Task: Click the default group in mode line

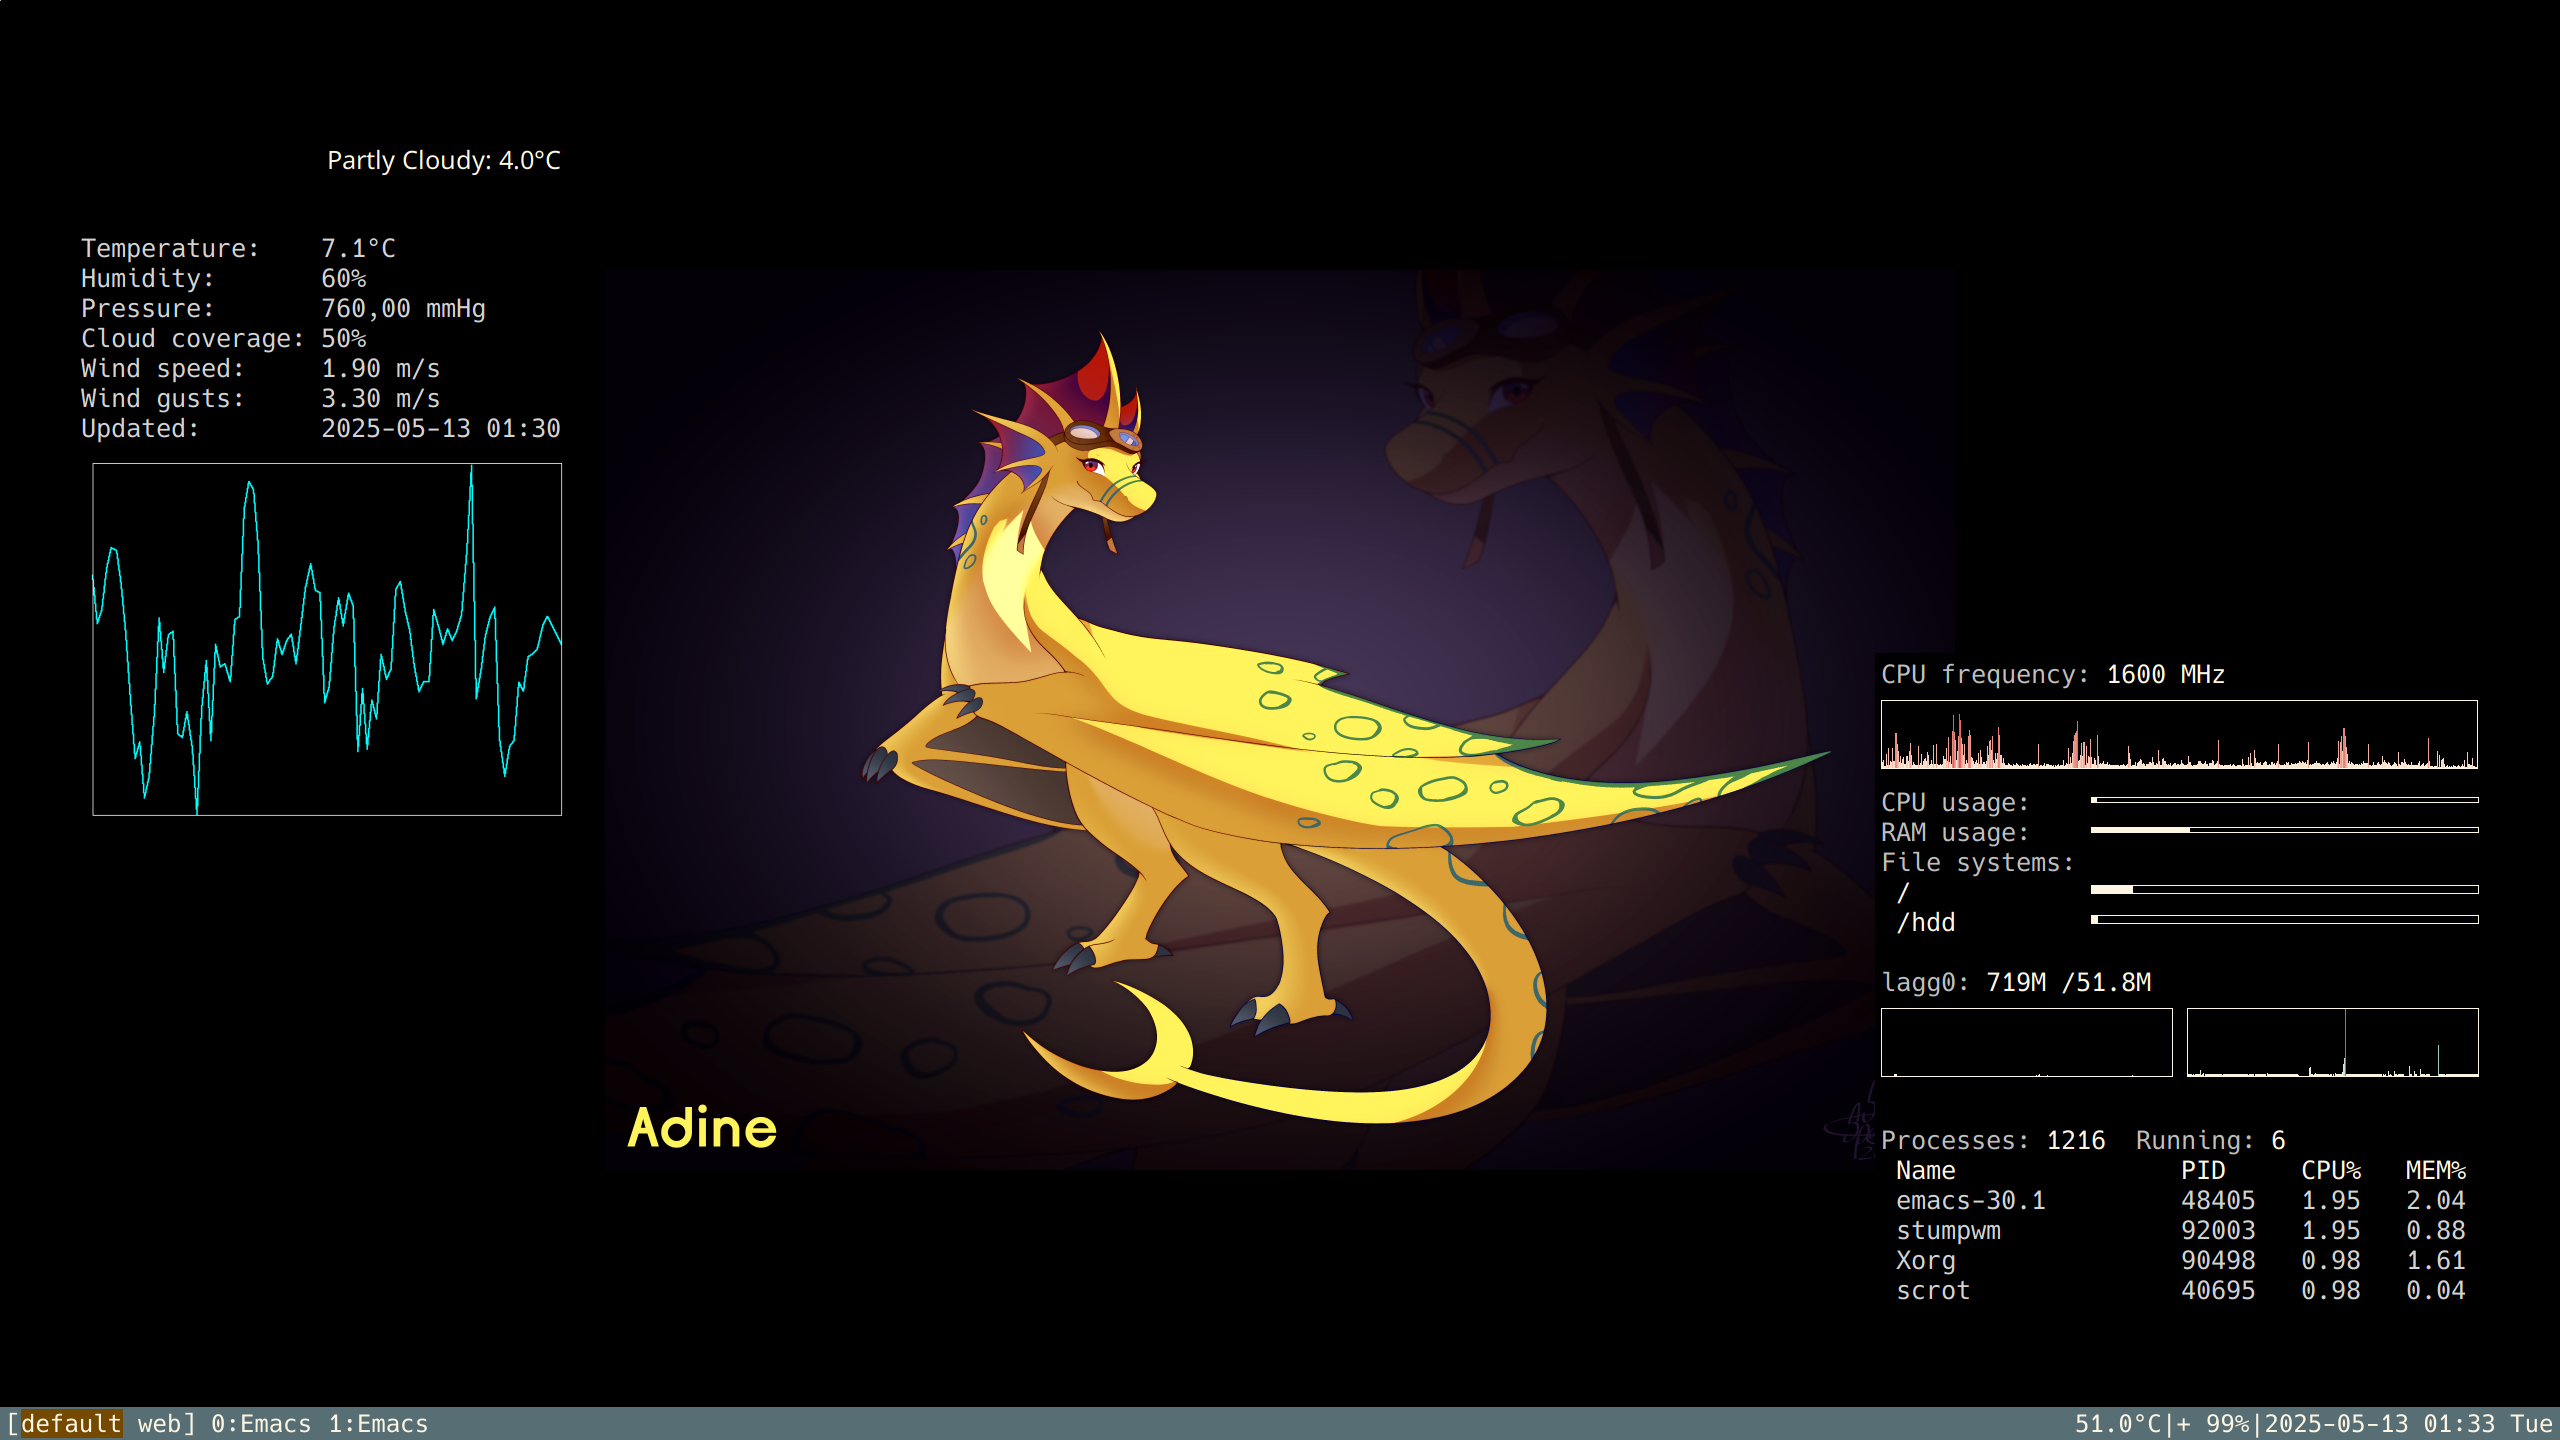Action: [x=71, y=1423]
